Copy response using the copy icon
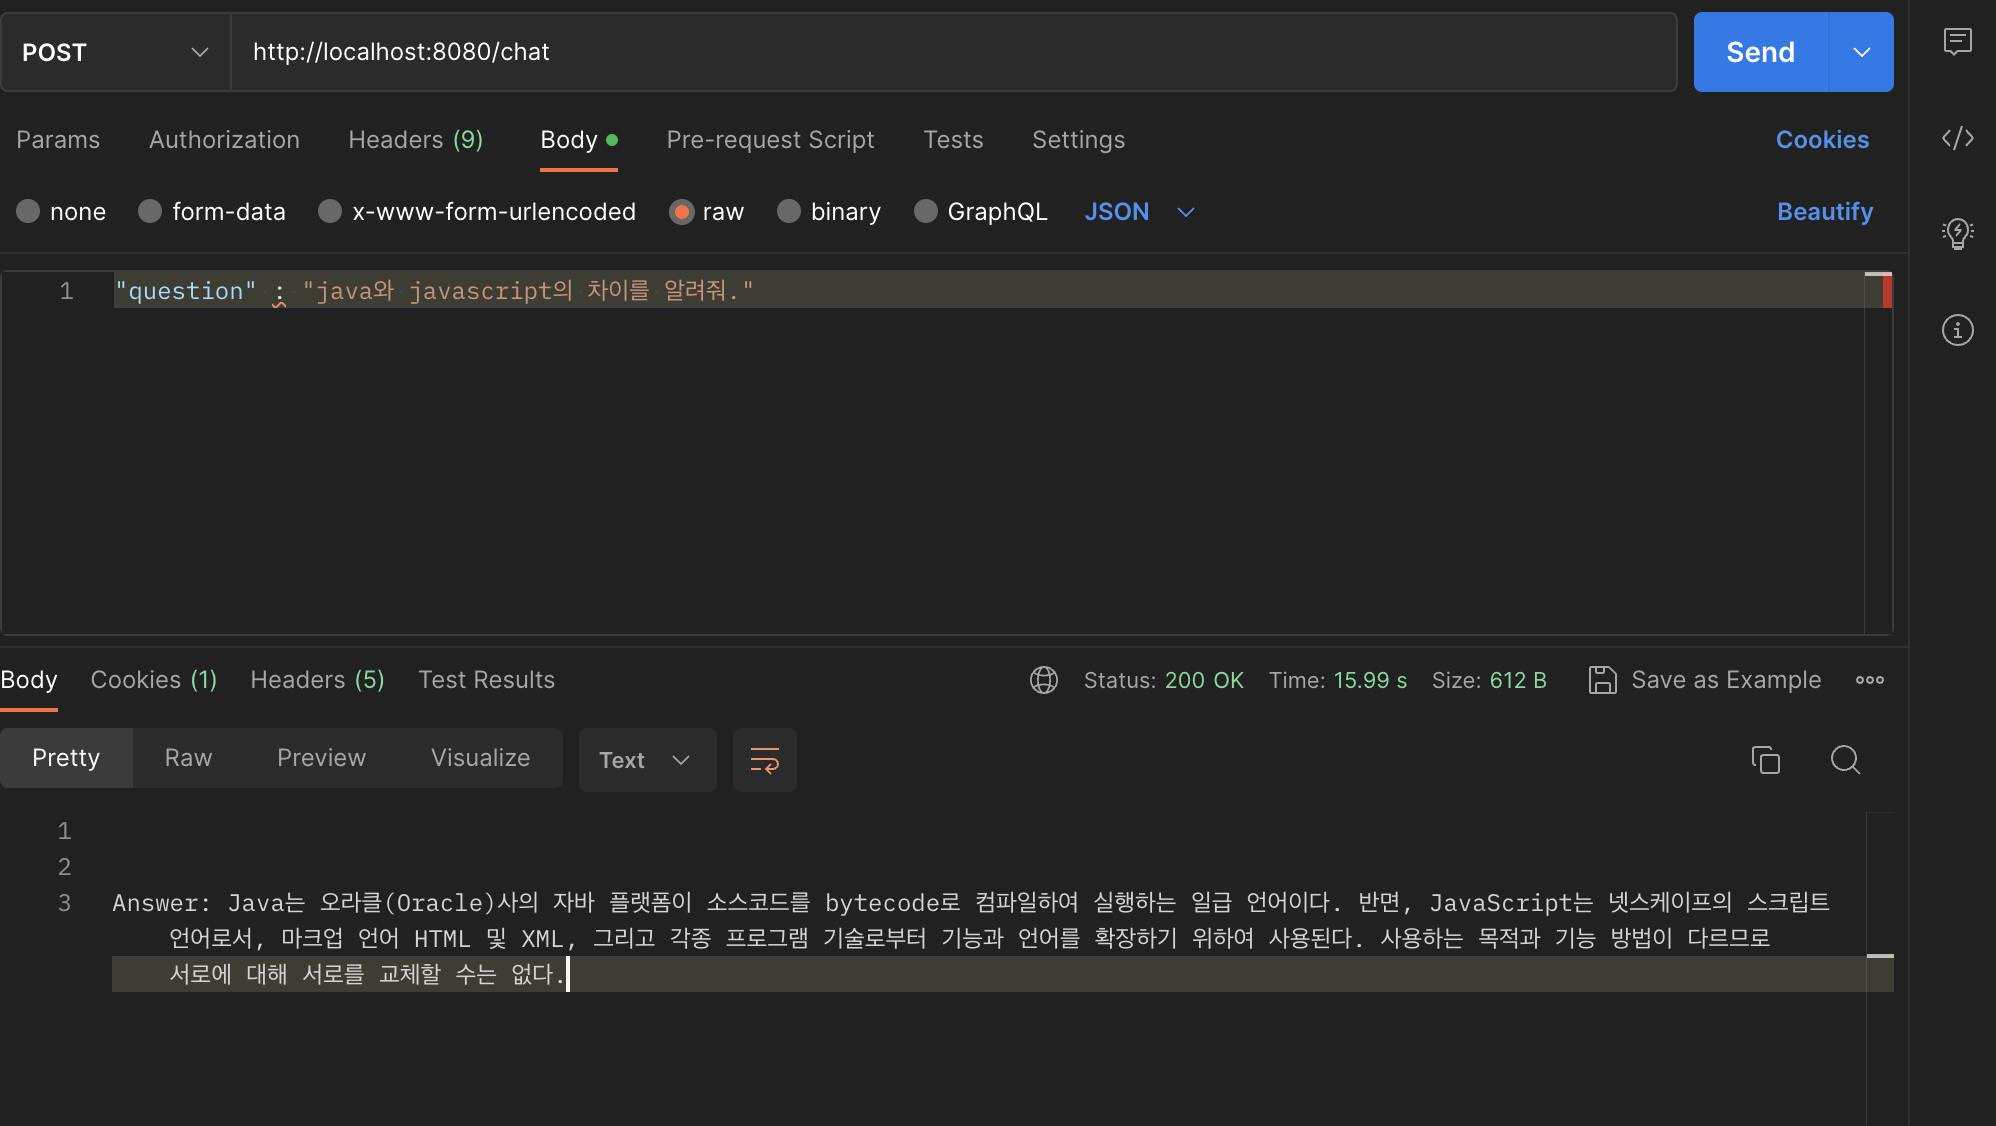The height and width of the screenshot is (1126, 1996). 1765,760
